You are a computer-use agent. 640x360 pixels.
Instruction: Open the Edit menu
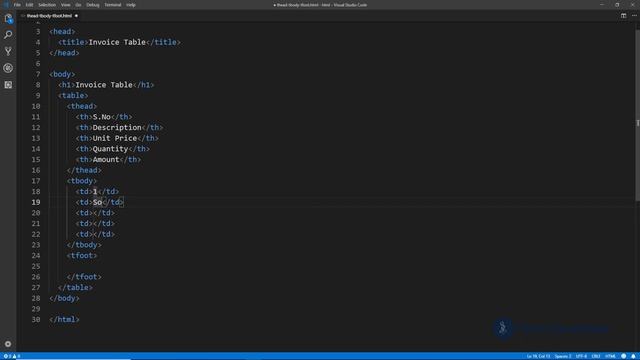(x=29, y=5)
